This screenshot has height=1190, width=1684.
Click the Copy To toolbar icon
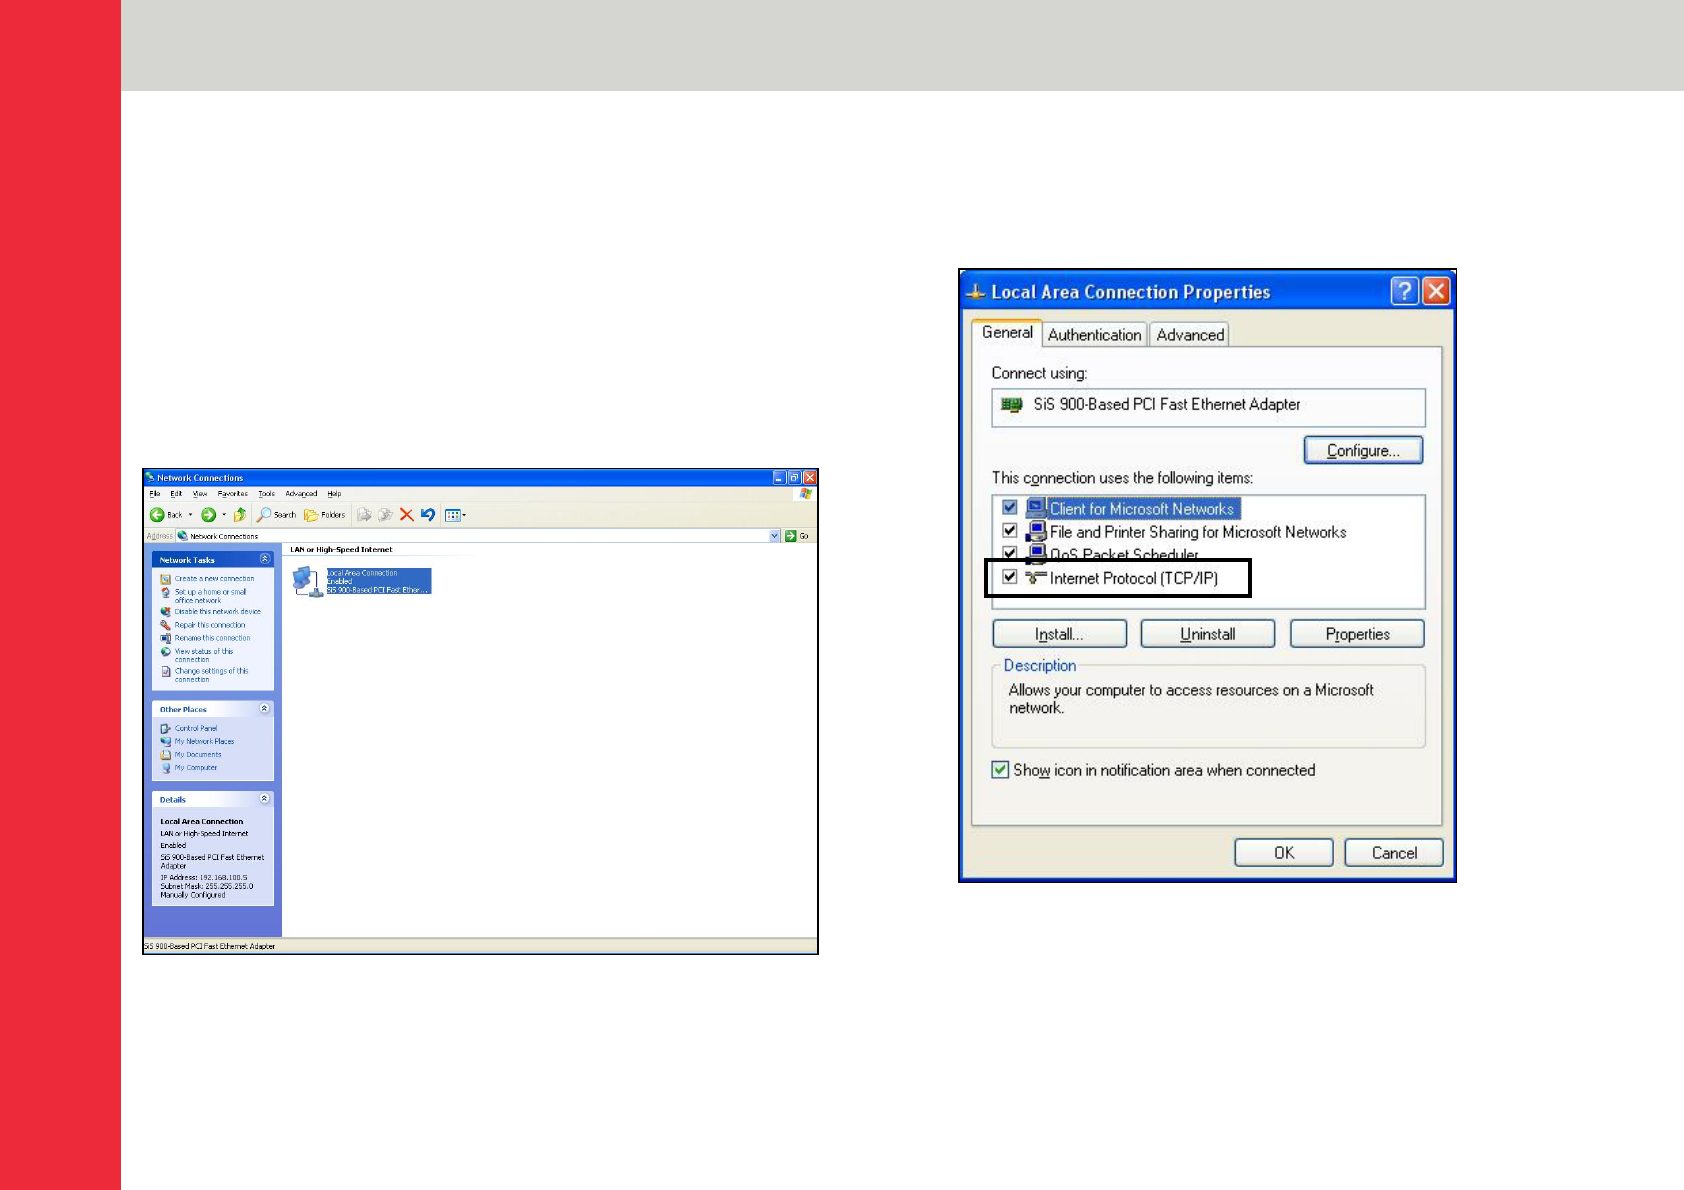[x=385, y=515]
